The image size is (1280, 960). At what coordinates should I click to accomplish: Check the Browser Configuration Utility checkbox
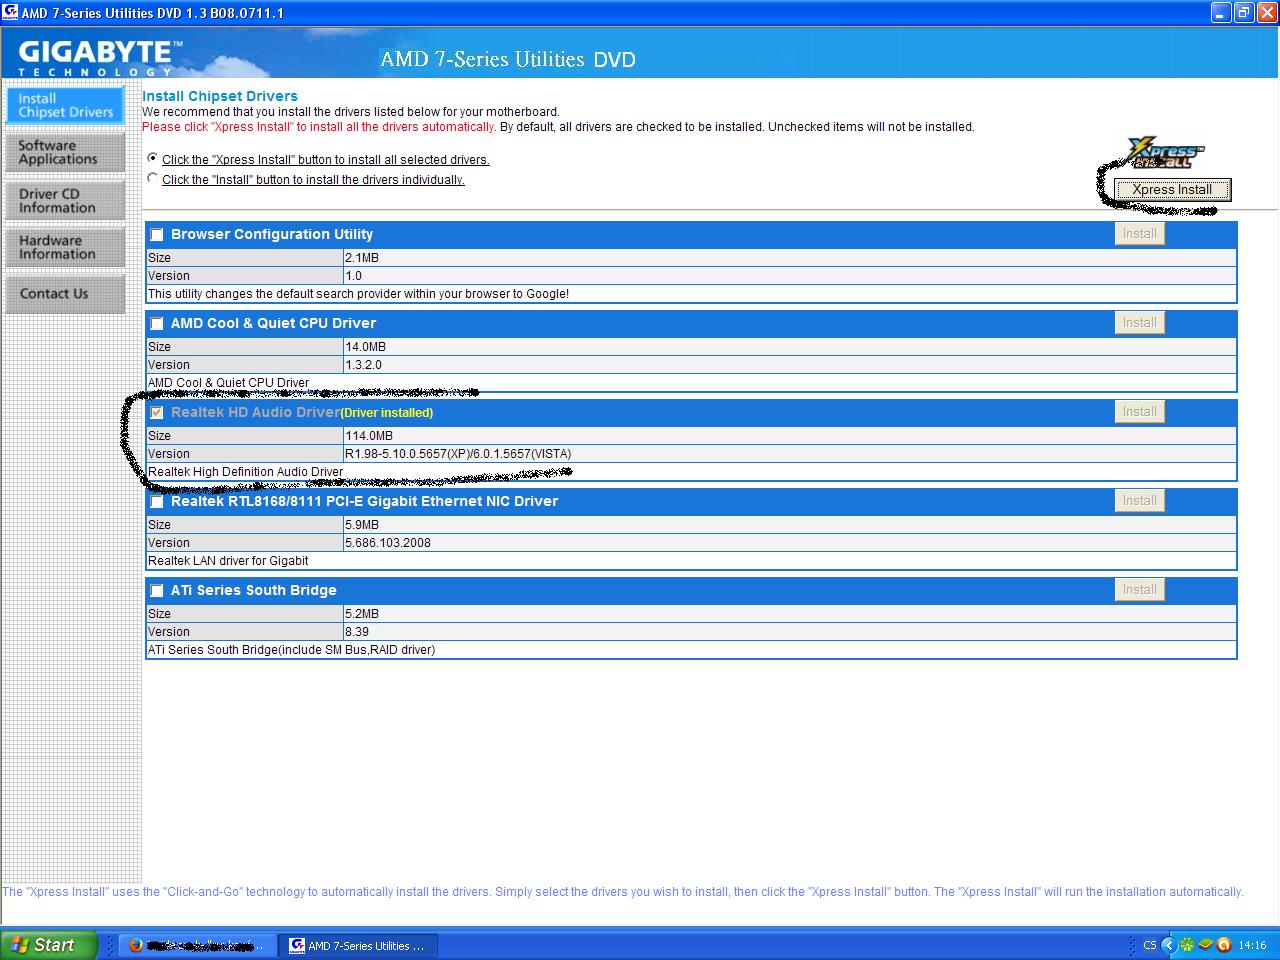157,235
